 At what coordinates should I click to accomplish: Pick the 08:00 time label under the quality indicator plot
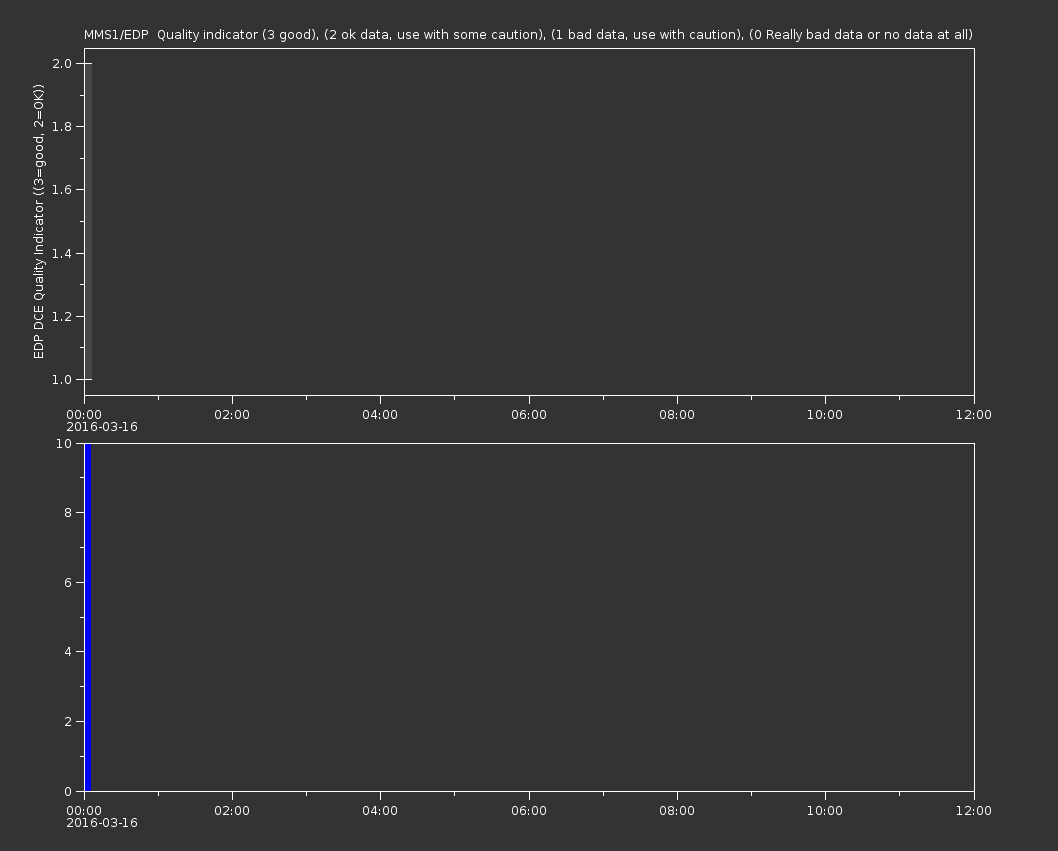(x=677, y=414)
